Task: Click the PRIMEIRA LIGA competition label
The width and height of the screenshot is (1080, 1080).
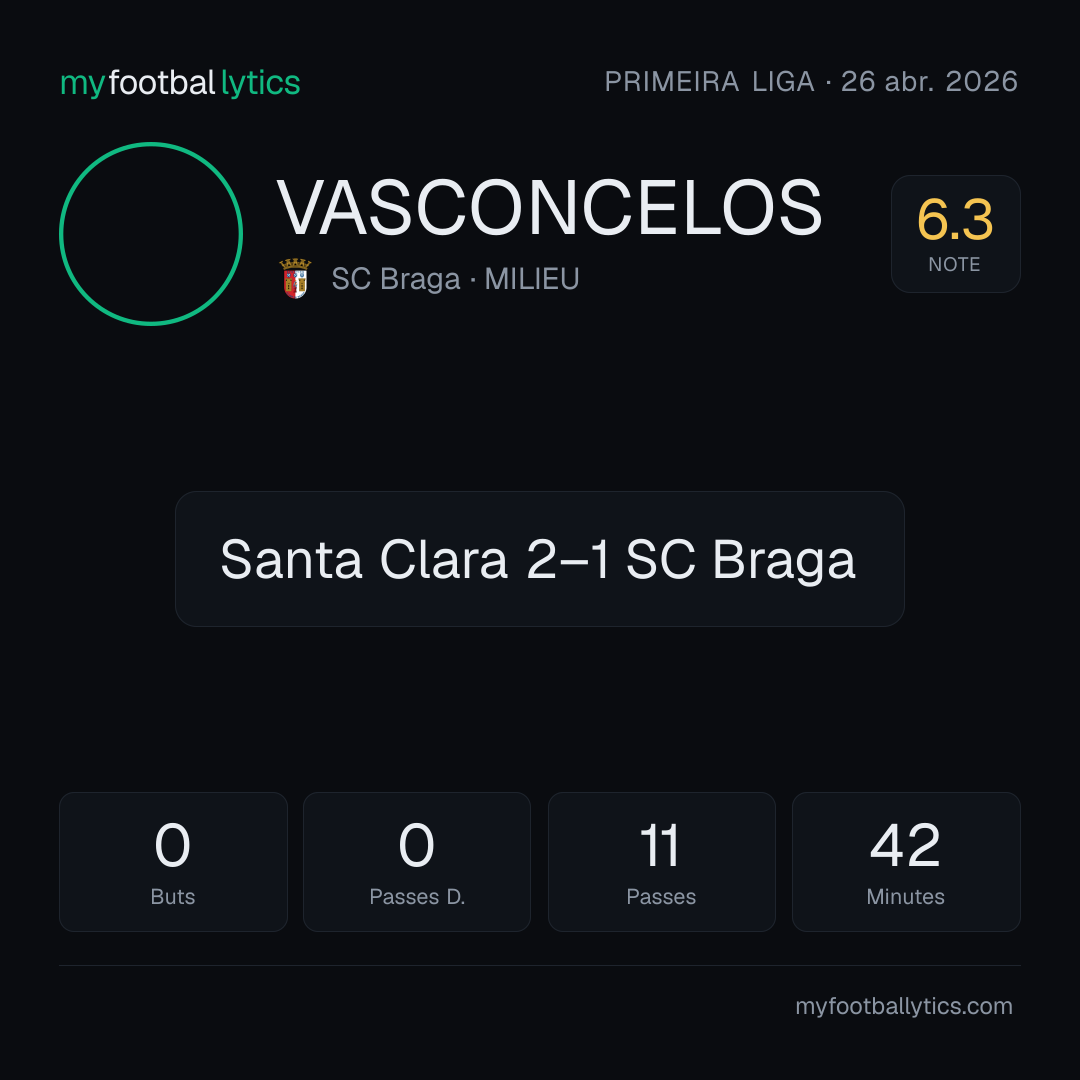Action: pyautogui.click(x=709, y=82)
